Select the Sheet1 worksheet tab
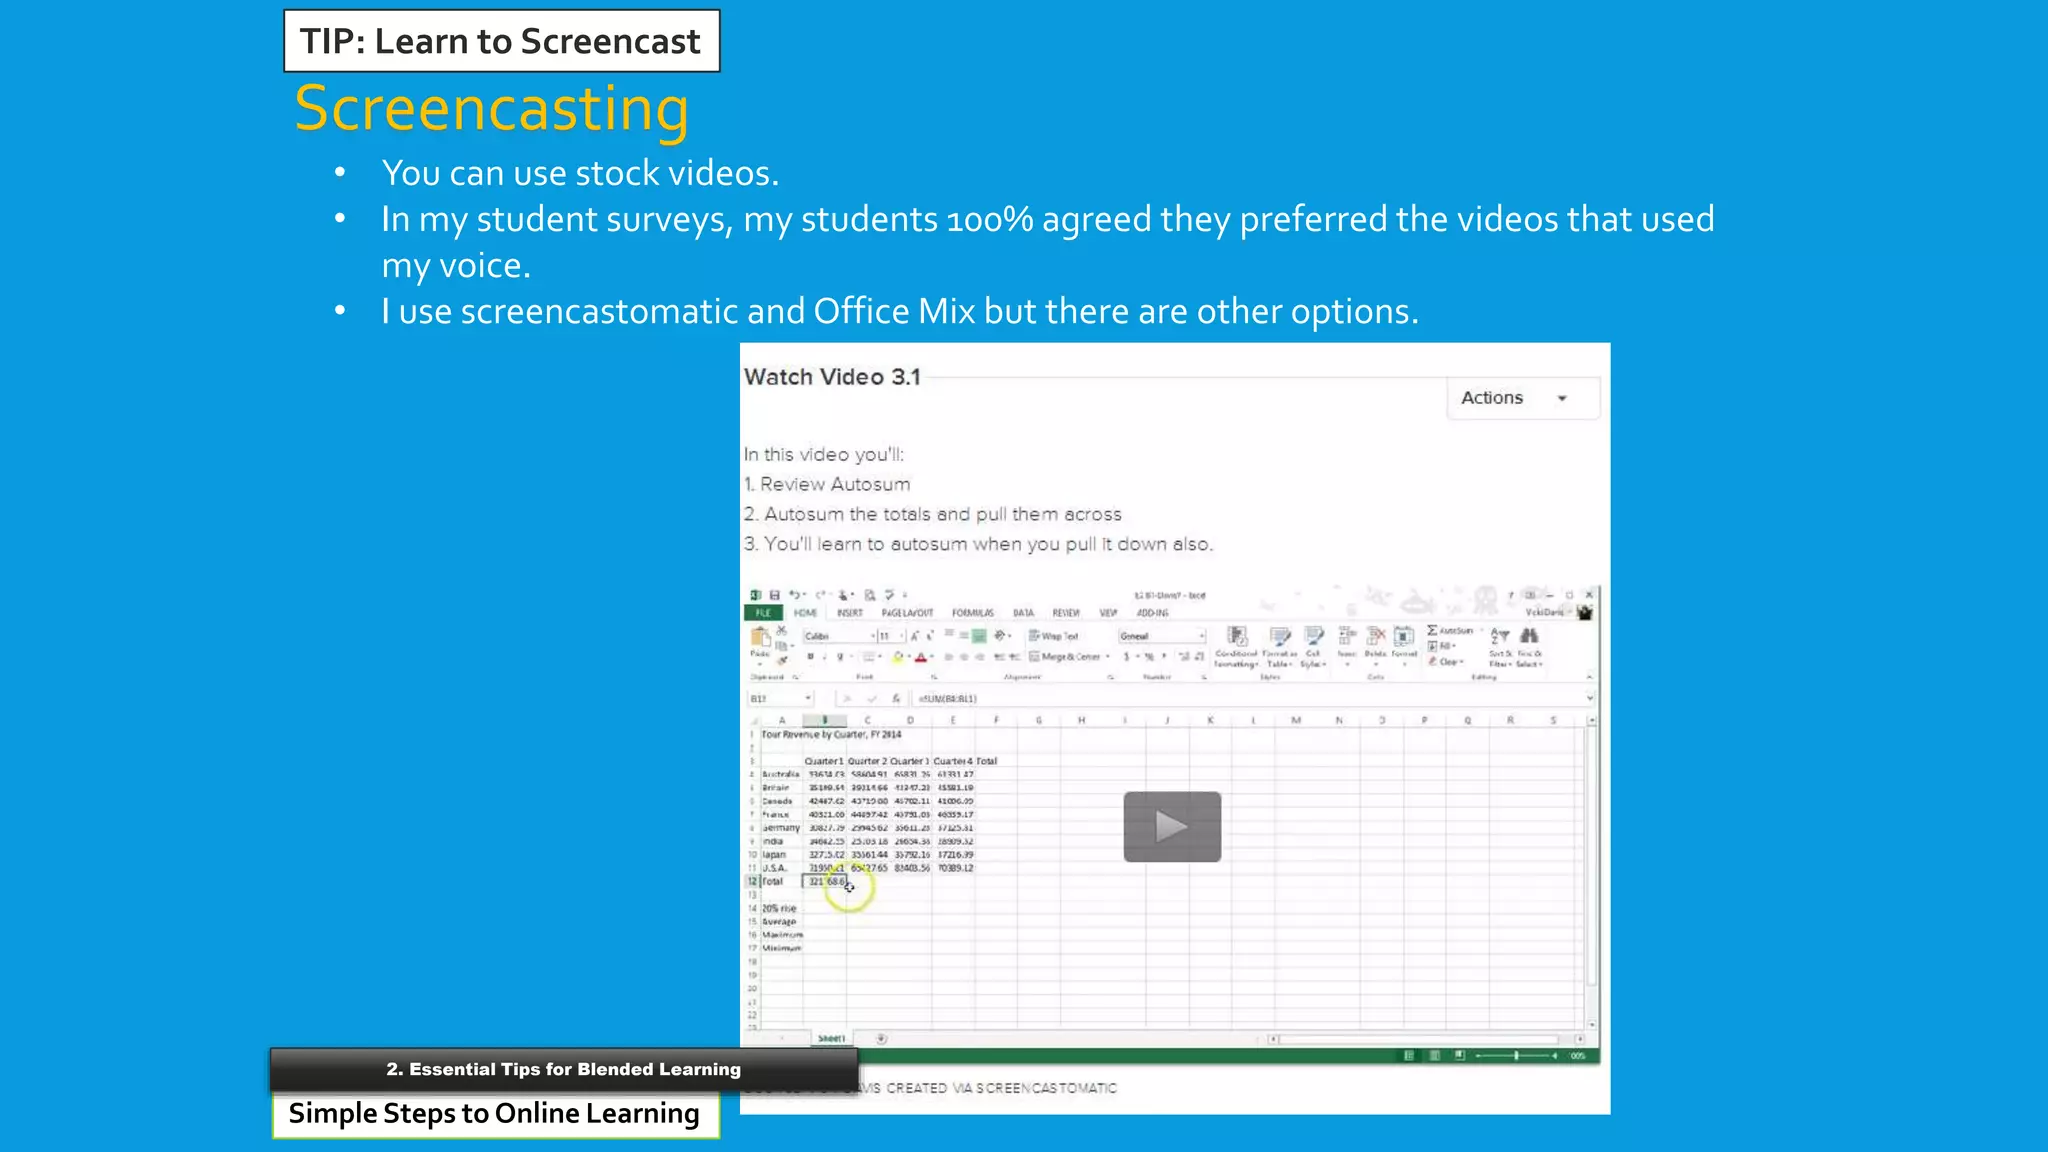This screenshot has height=1152, width=2048. click(x=831, y=1038)
